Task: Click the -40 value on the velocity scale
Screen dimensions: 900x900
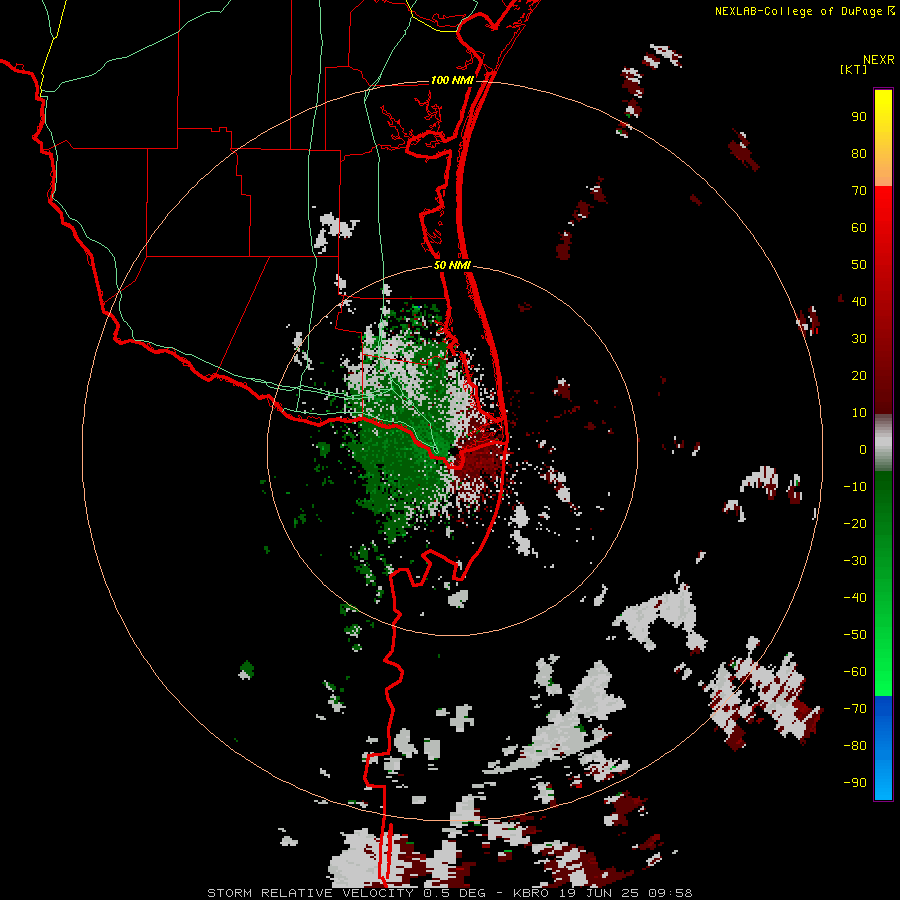Action: point(855,598)
